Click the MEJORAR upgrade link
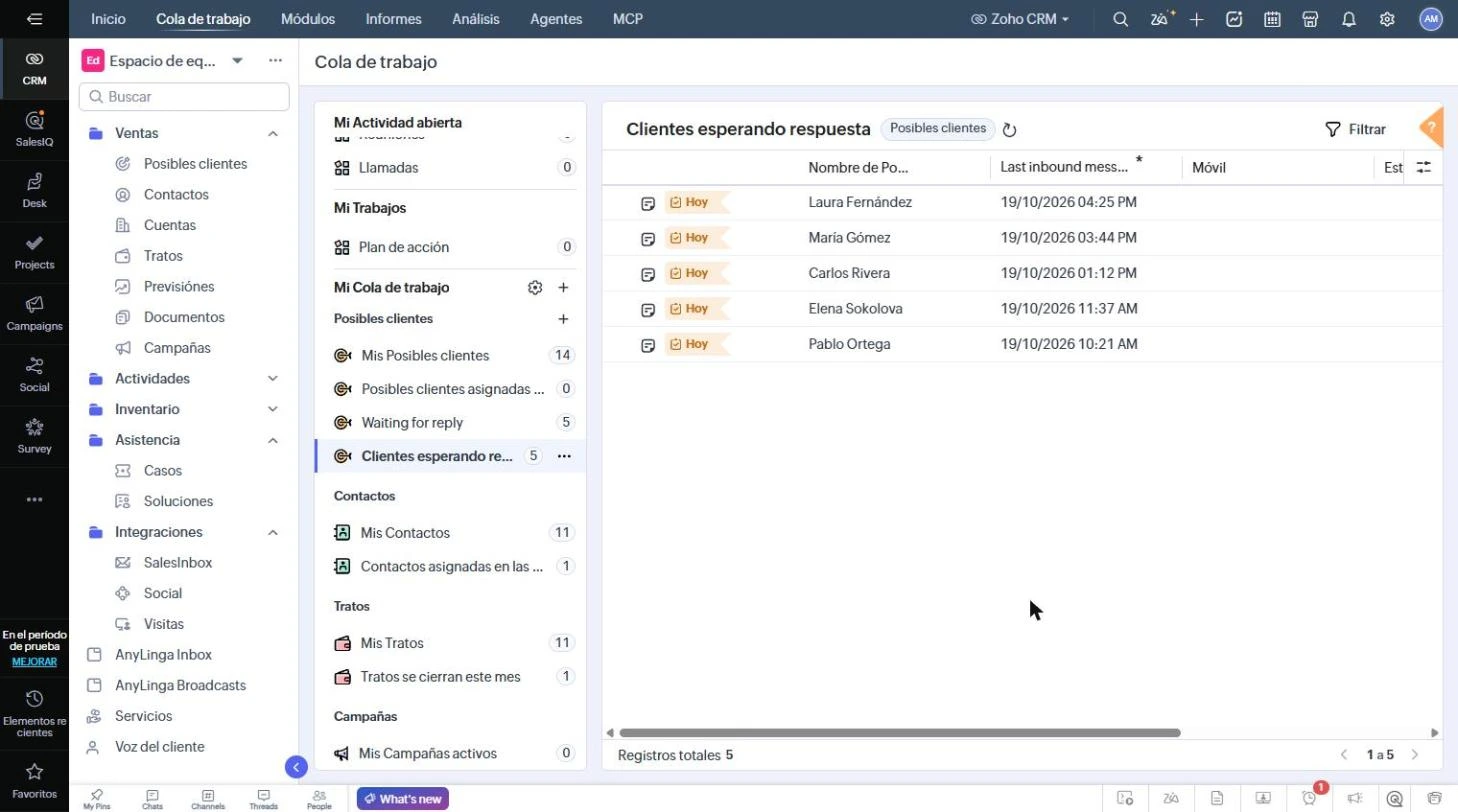 click(x=34, y=662)
